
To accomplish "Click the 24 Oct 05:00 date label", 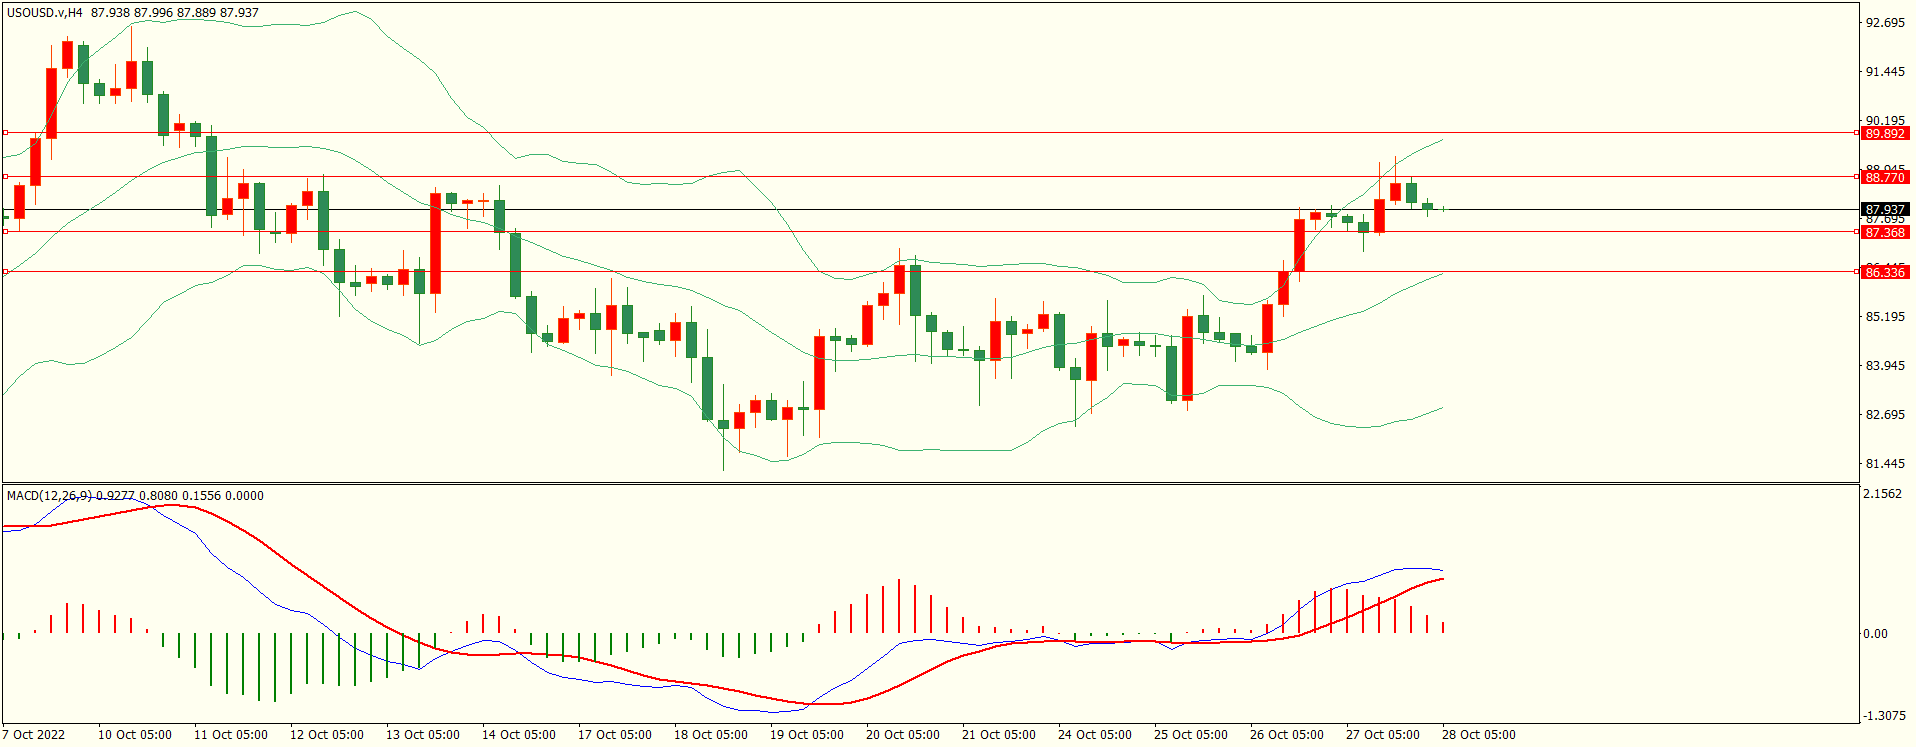I will click(x=1094, y=734).
